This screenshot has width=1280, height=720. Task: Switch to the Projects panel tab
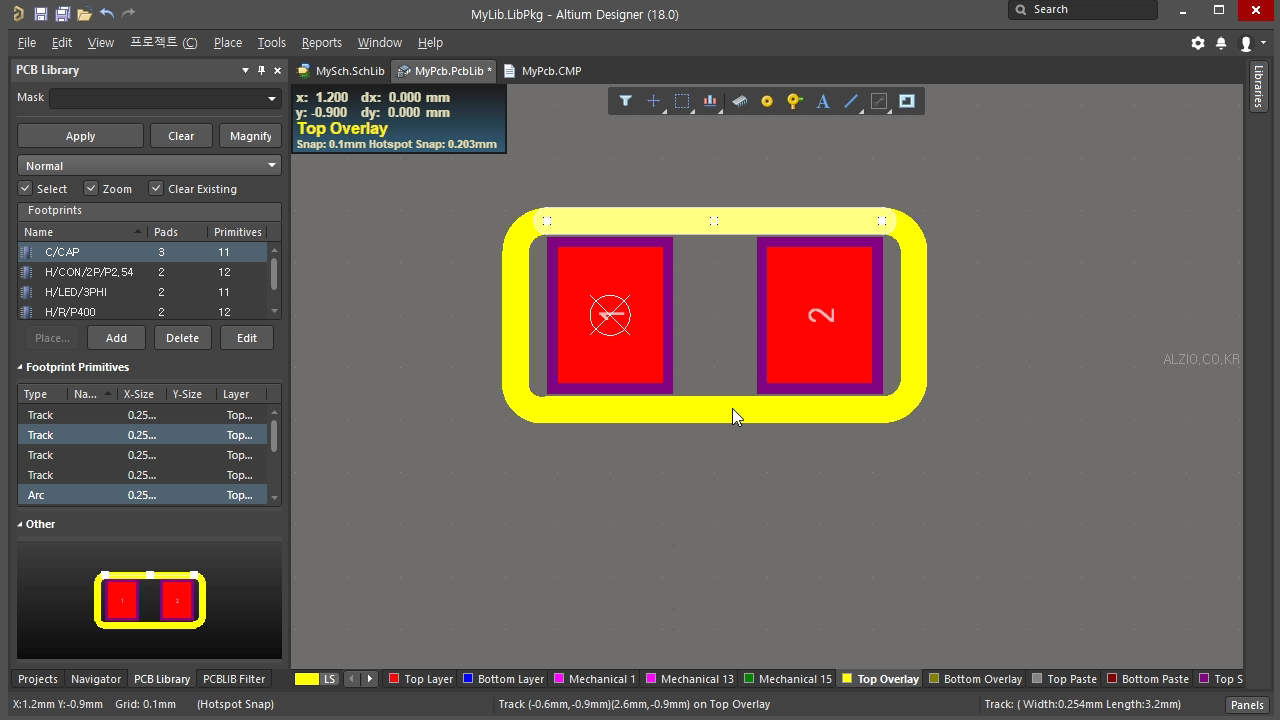click(x=38, y=679)
